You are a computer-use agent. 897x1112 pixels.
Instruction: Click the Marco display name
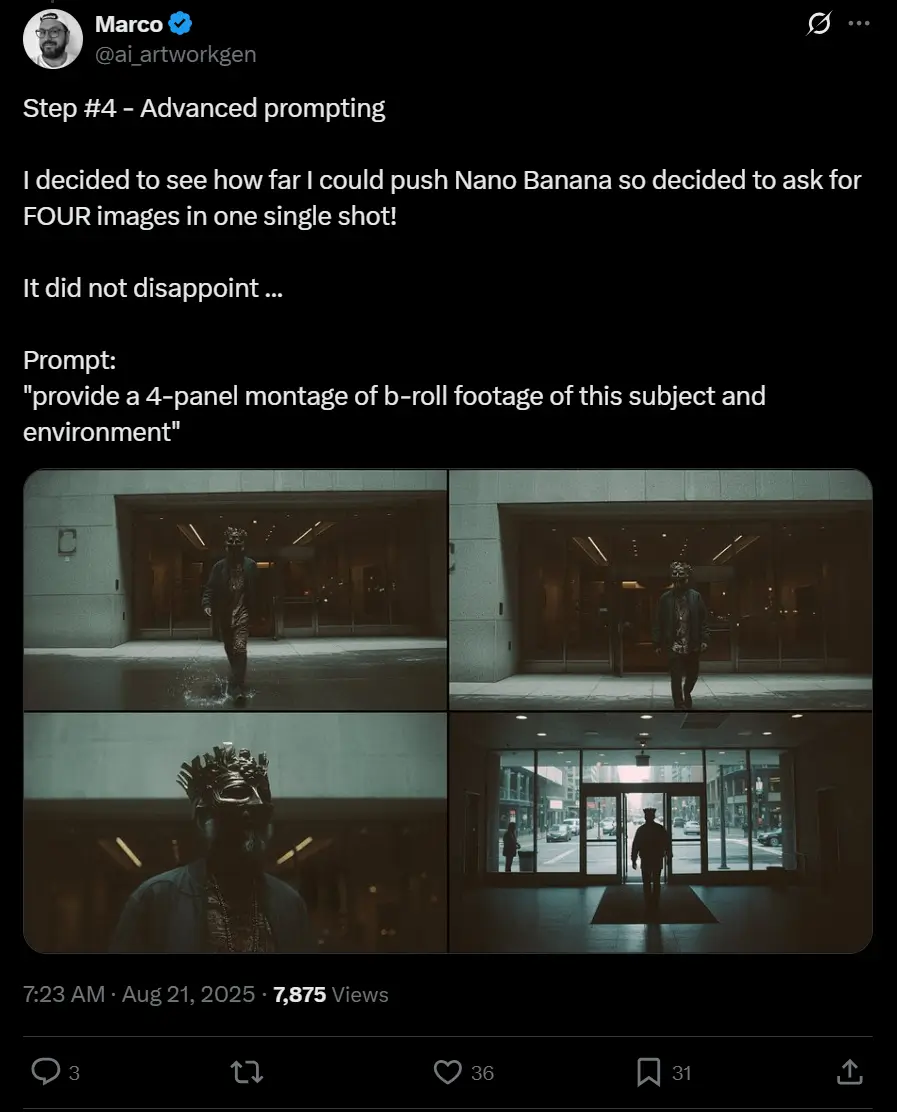click(x=128, y=24)
